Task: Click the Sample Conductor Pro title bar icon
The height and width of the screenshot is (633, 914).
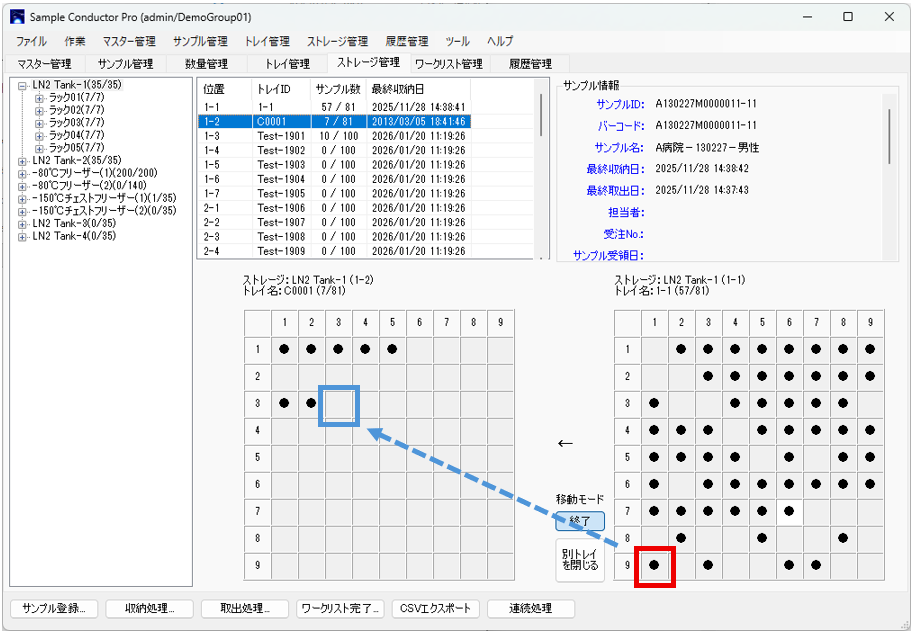Action: (17, 17)
